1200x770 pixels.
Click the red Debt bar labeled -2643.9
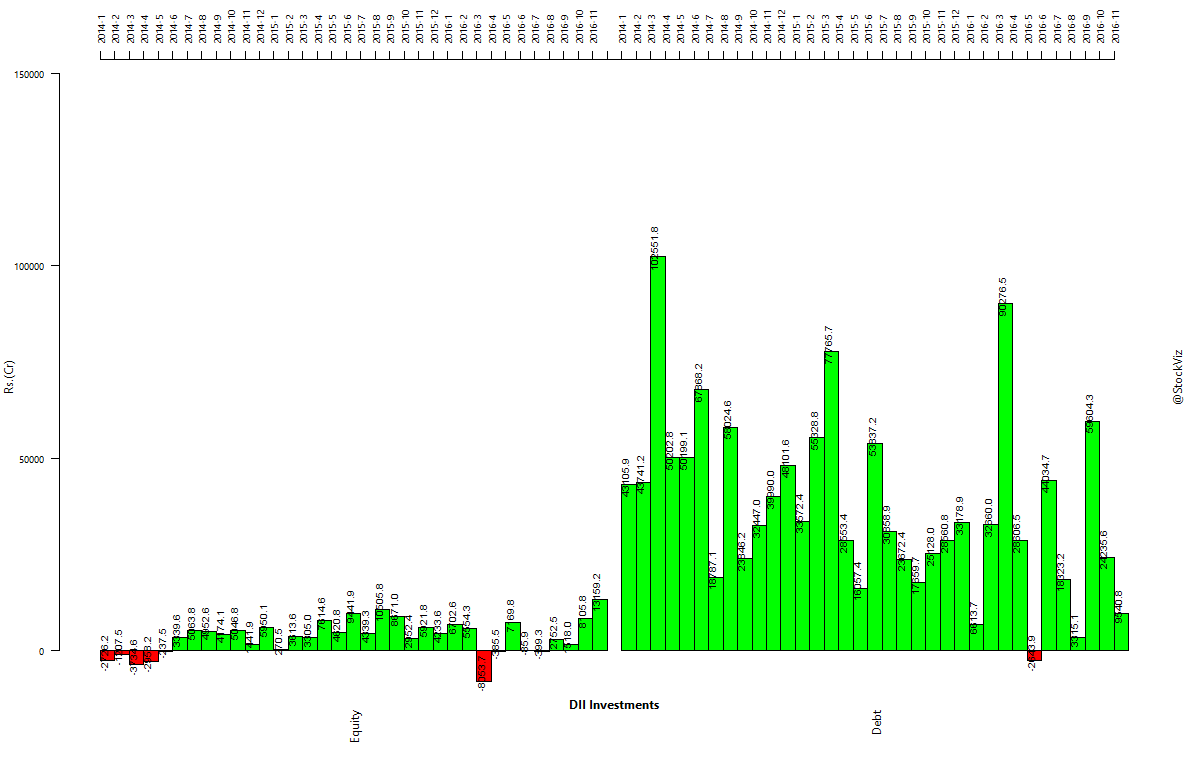point(1035,656)
